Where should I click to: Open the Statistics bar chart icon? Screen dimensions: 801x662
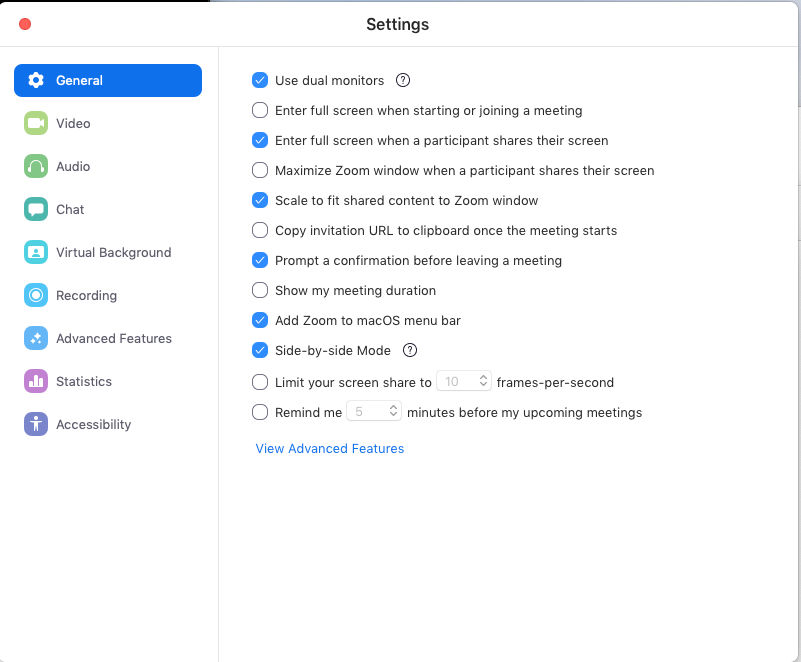36,382
